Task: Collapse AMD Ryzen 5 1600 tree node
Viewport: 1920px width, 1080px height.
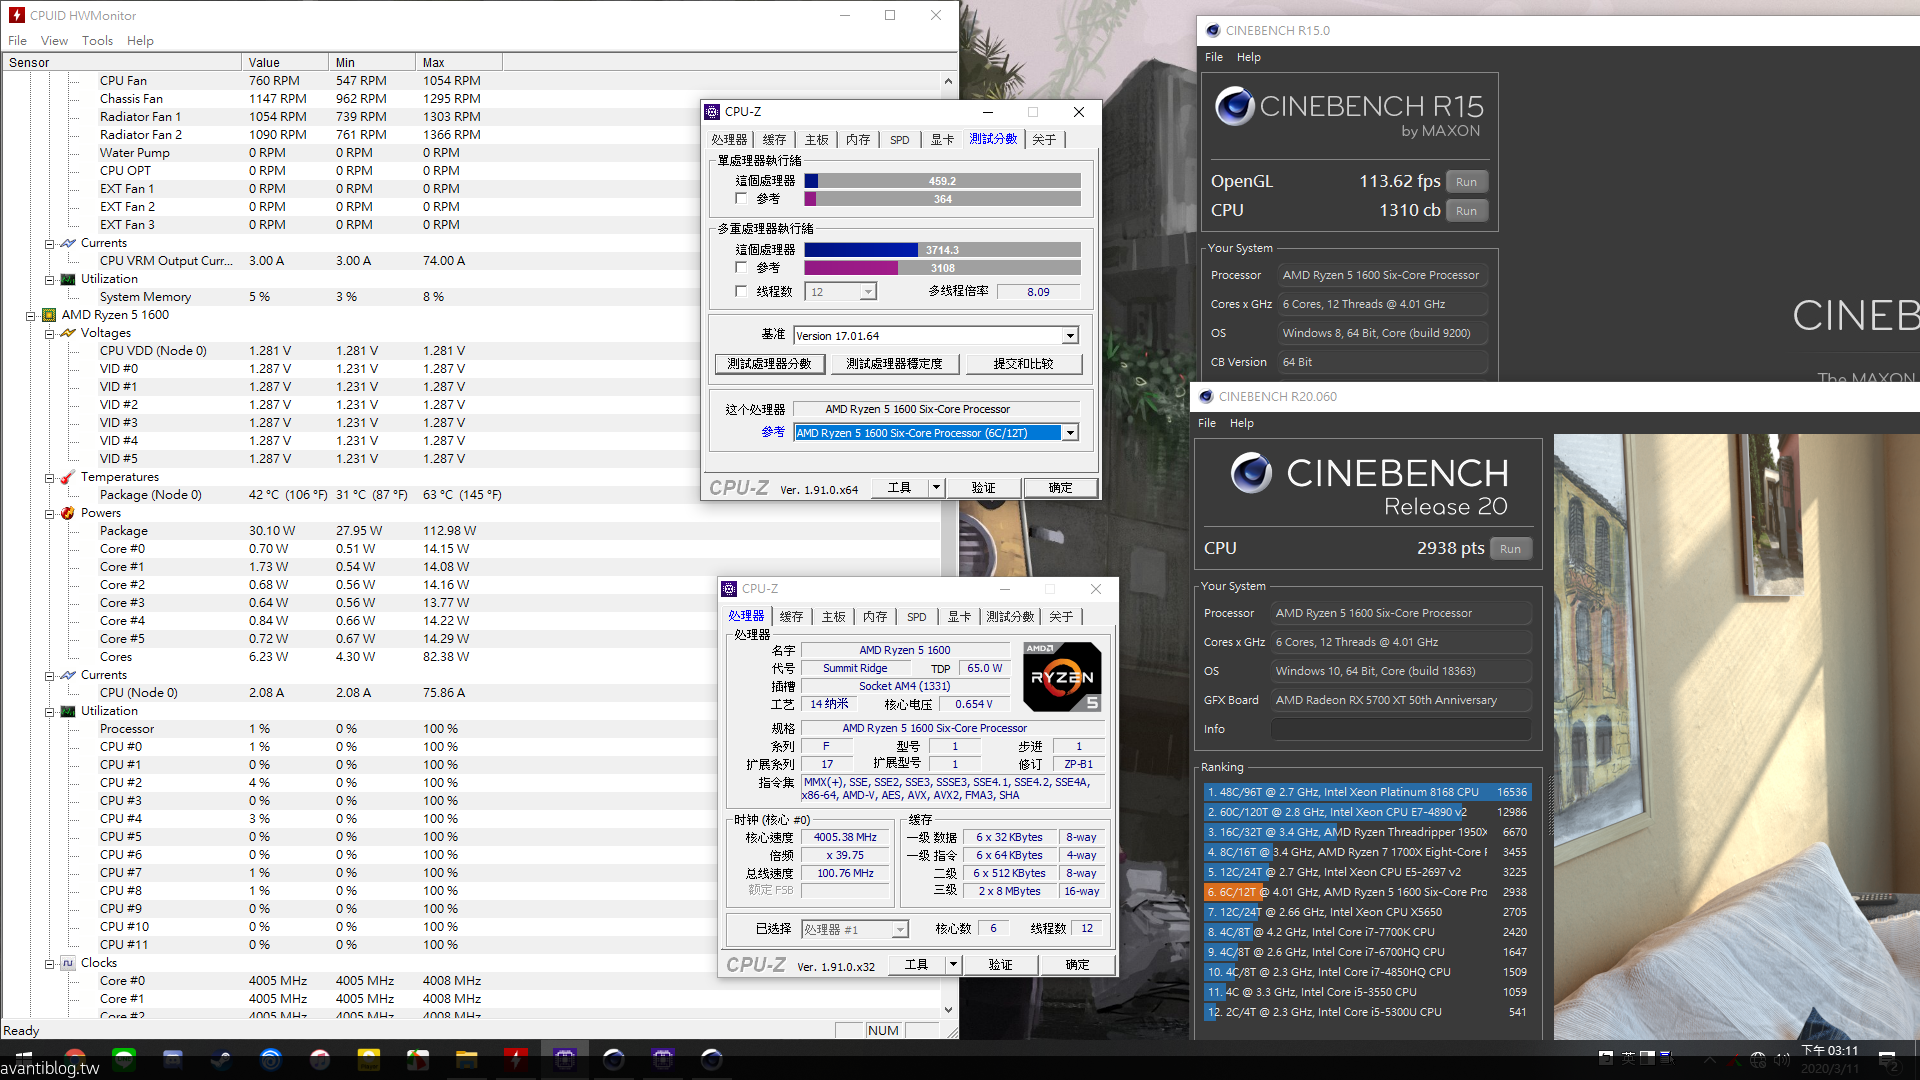Action: tap(31, 315)
